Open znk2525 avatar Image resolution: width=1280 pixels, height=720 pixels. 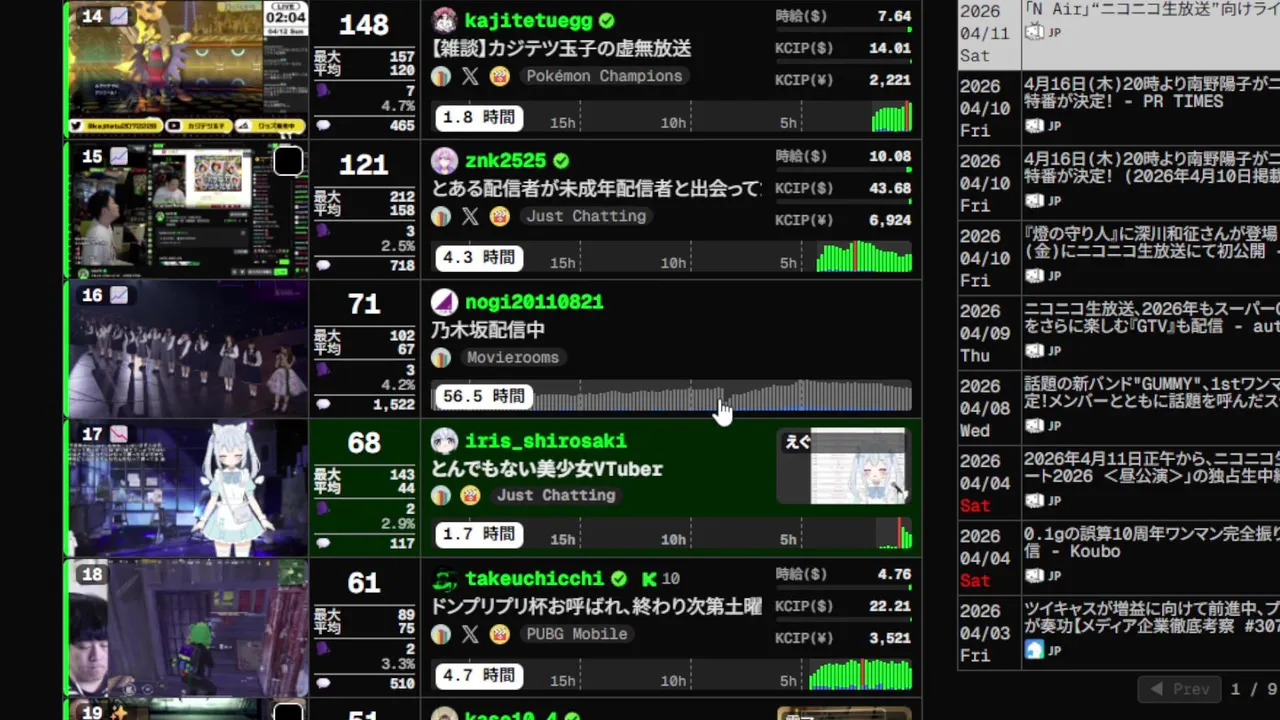[x=444, y=161]
